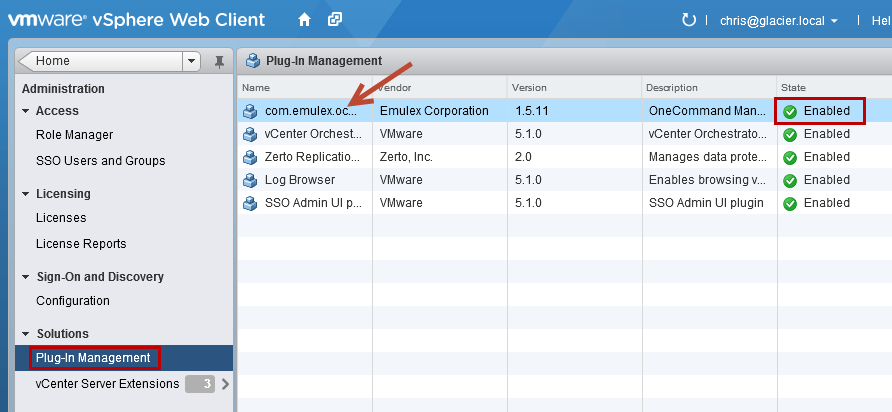
Task: Go to the vSphere Home icon
Action: coord(304,20)
